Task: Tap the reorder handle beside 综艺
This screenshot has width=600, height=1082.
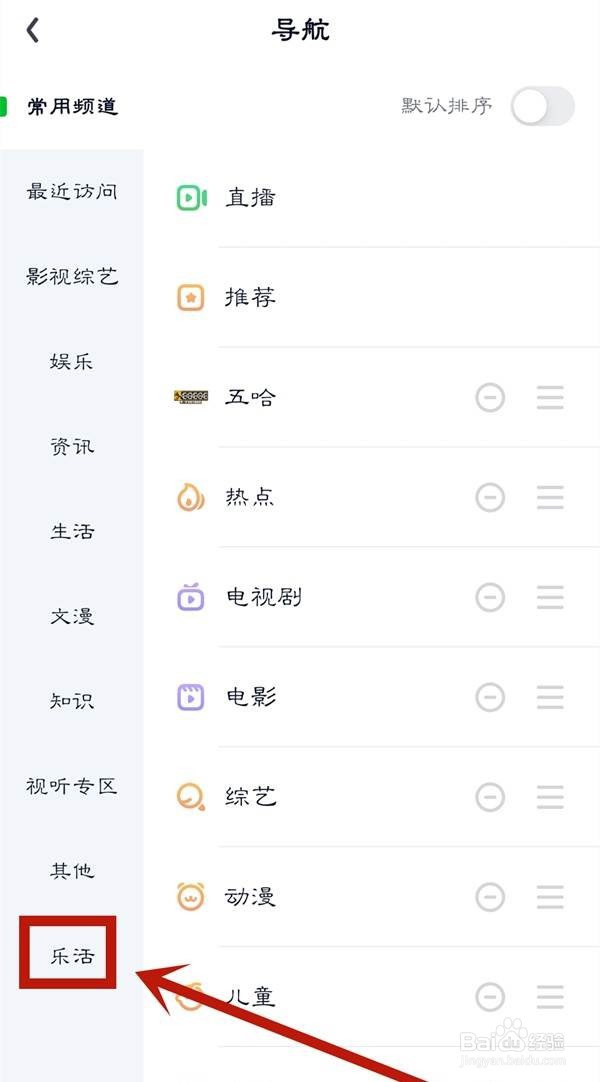Action: coord(550,798)
